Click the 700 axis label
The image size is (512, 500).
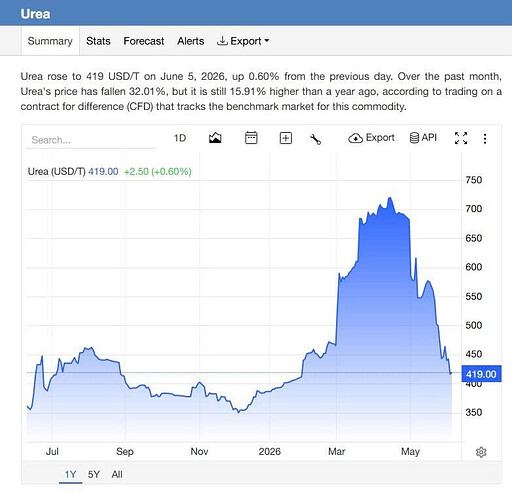pos(474,209)
